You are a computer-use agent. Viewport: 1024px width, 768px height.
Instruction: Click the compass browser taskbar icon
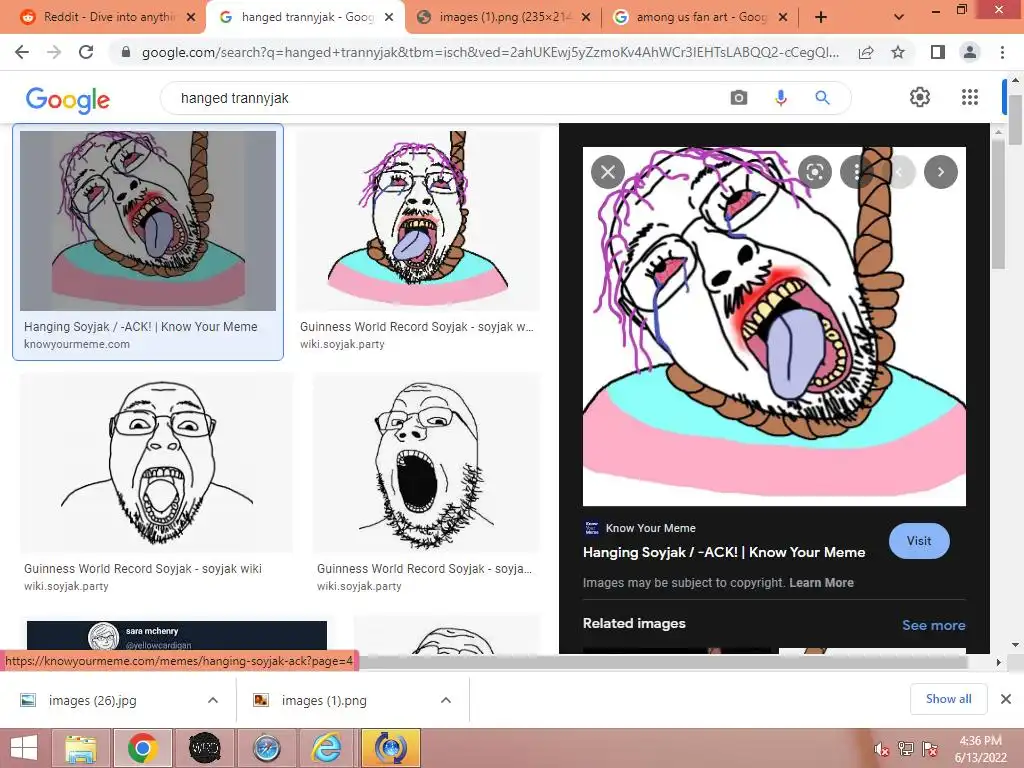tap(266, 748)
